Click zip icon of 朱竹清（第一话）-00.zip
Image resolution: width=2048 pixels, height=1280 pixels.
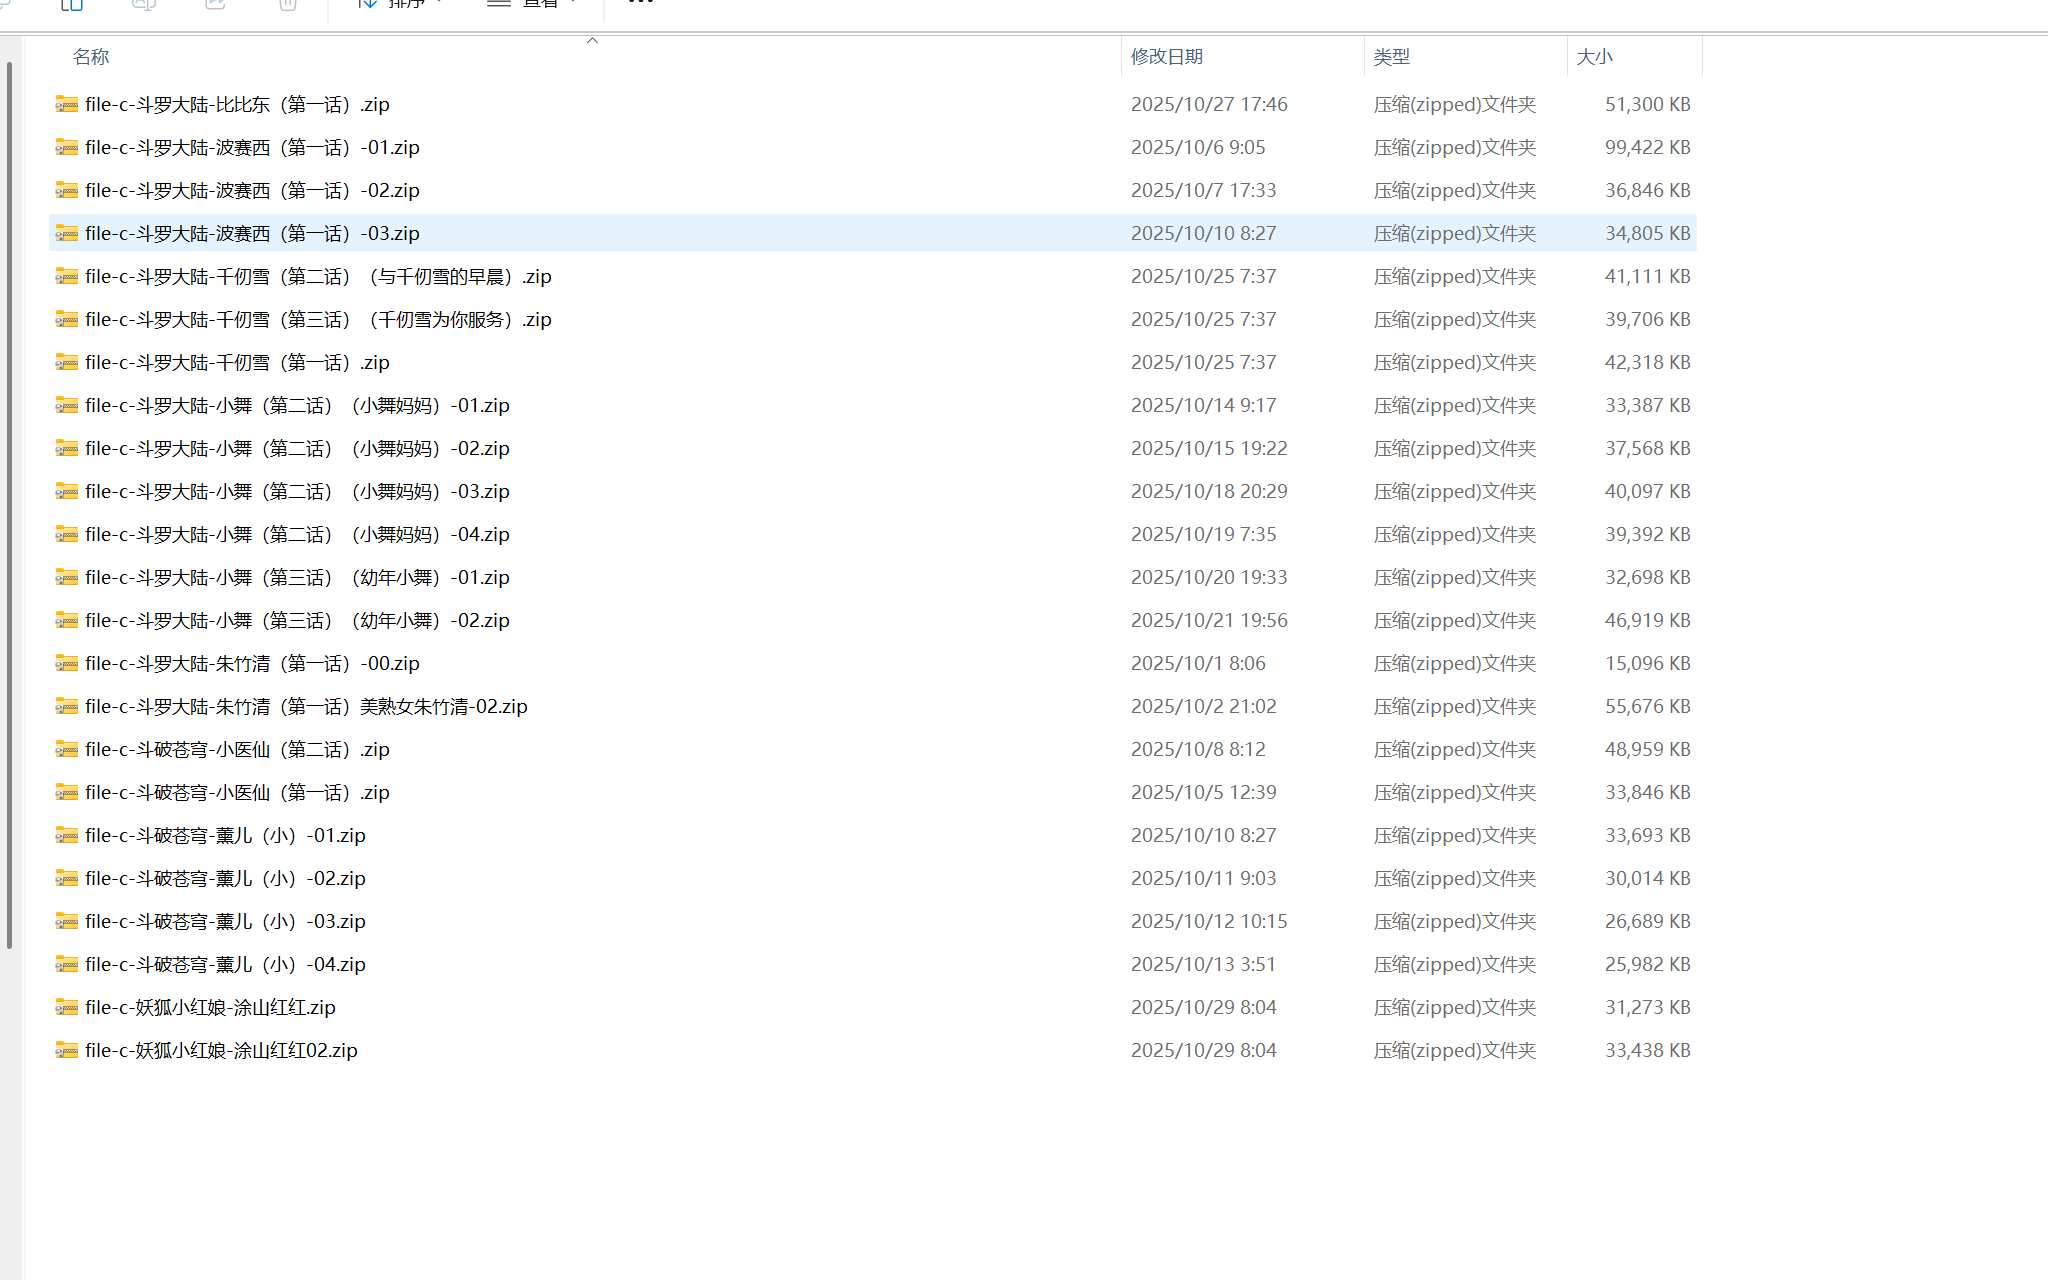(x=67, y=663)
